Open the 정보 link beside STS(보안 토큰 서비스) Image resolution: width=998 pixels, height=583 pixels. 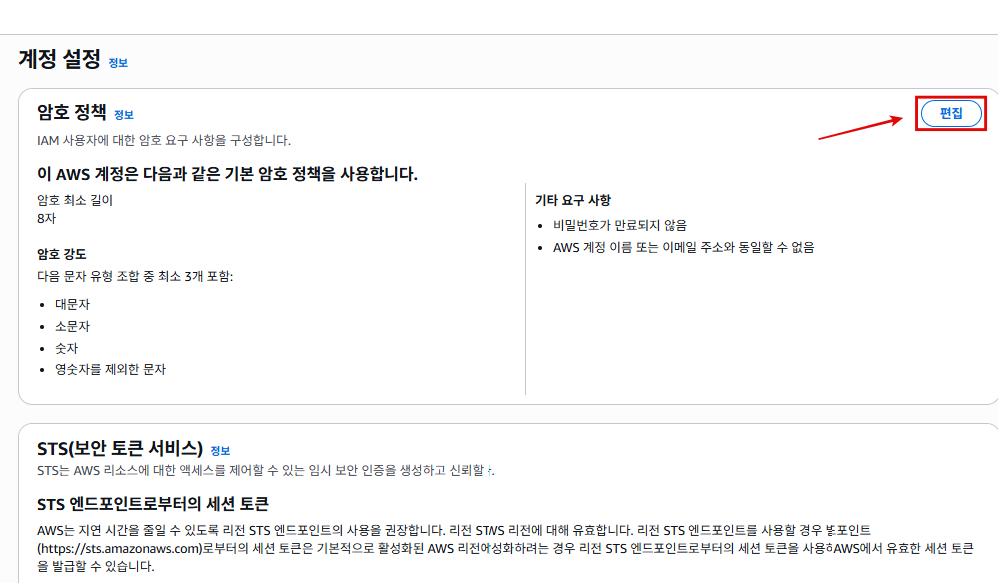220,451
